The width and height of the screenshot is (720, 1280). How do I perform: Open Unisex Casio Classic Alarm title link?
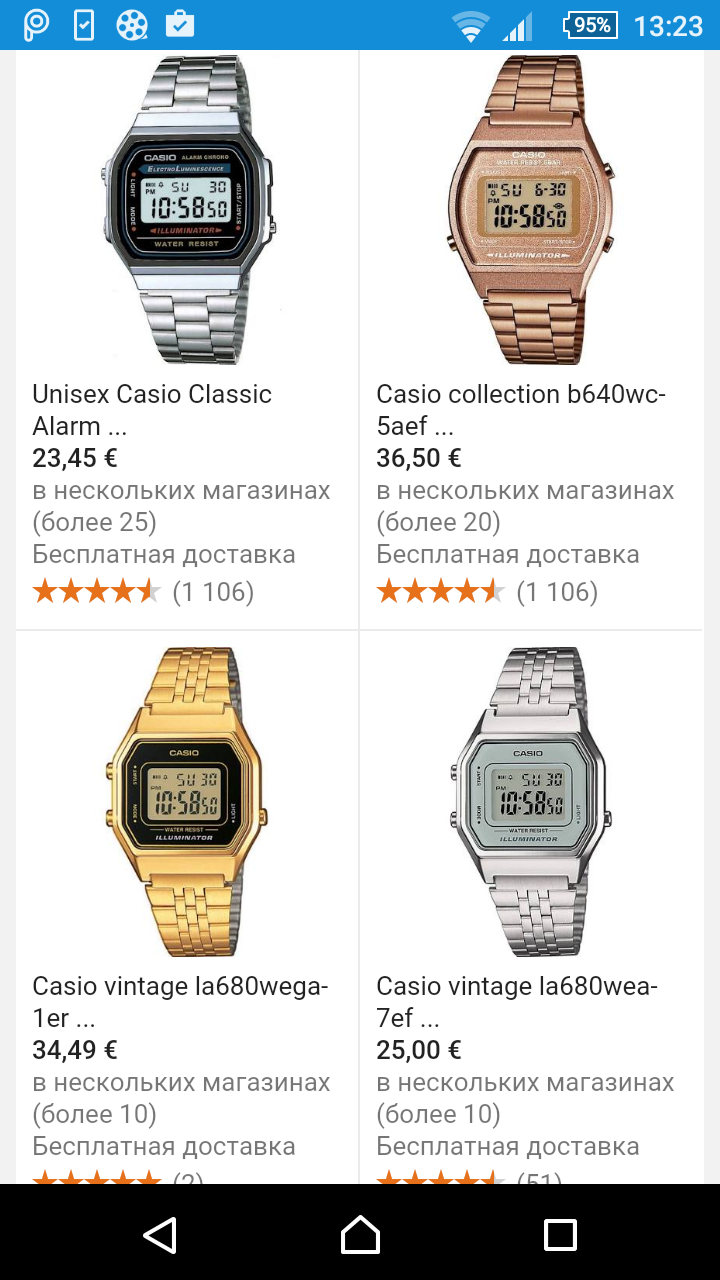point(152,410)
